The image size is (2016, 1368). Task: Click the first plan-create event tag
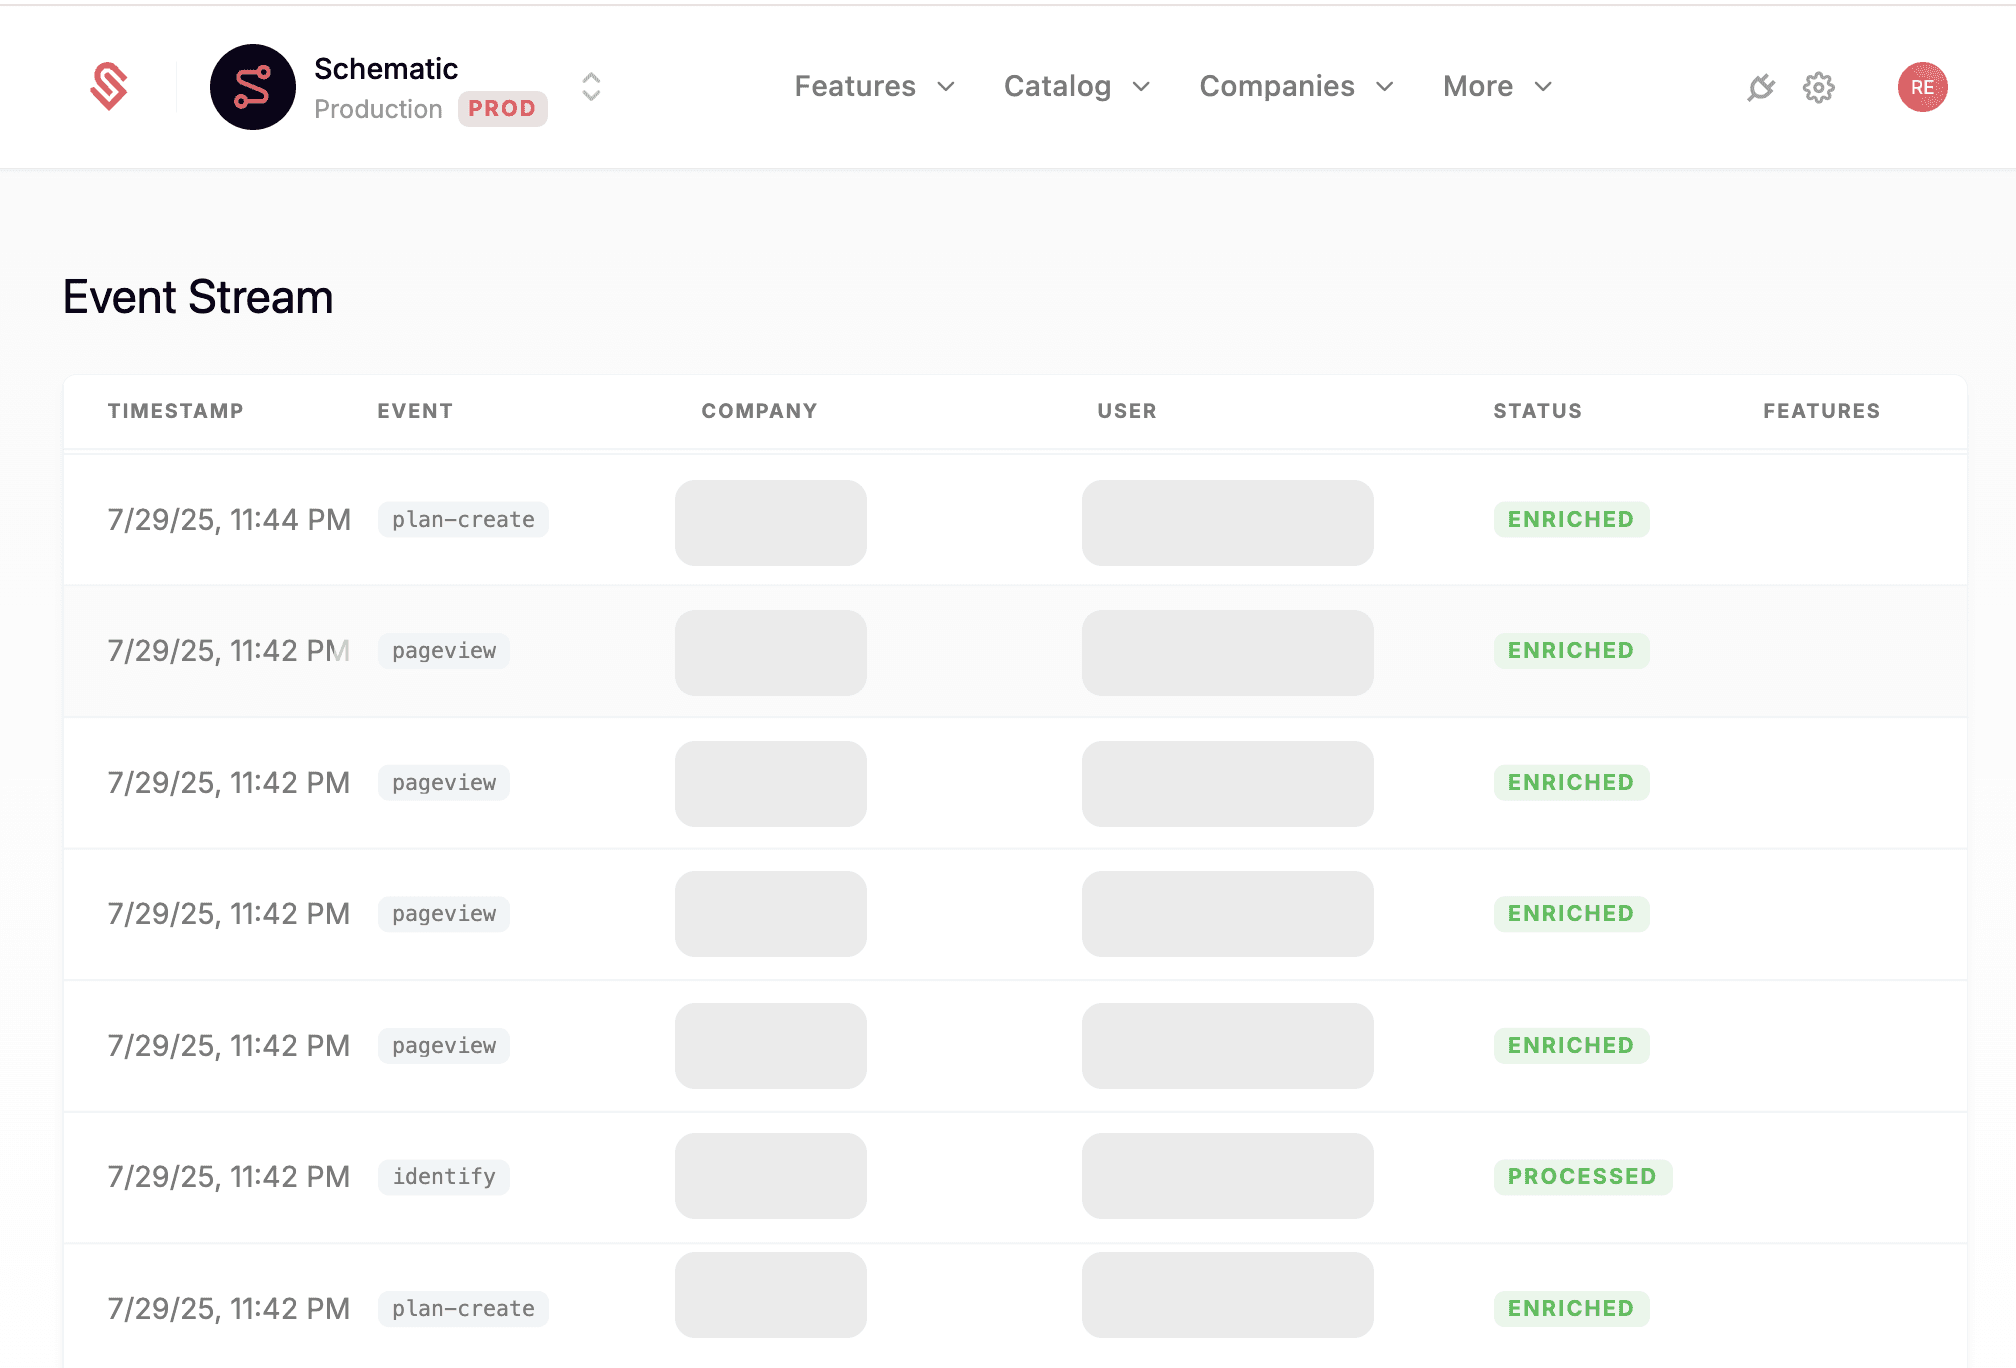click(463, 520)
